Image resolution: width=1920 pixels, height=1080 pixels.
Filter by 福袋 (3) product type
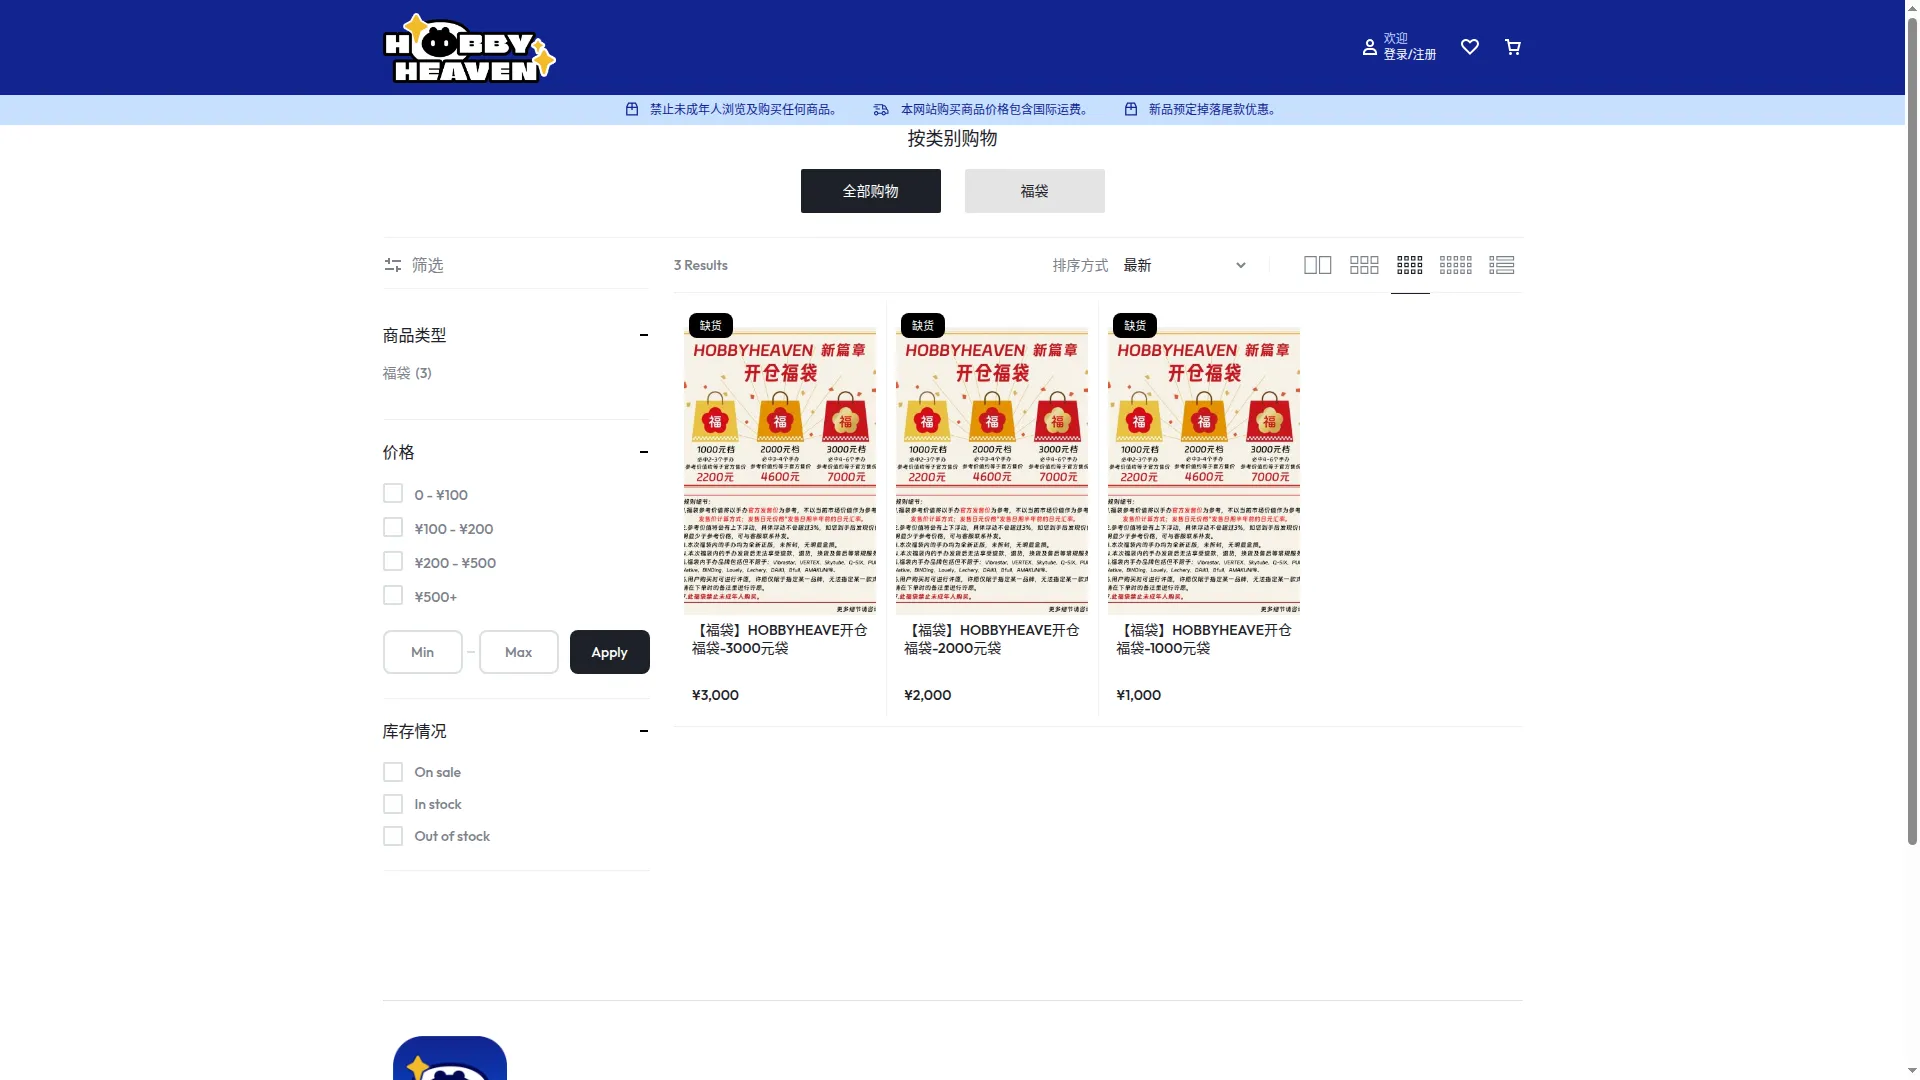pos(407,373)
